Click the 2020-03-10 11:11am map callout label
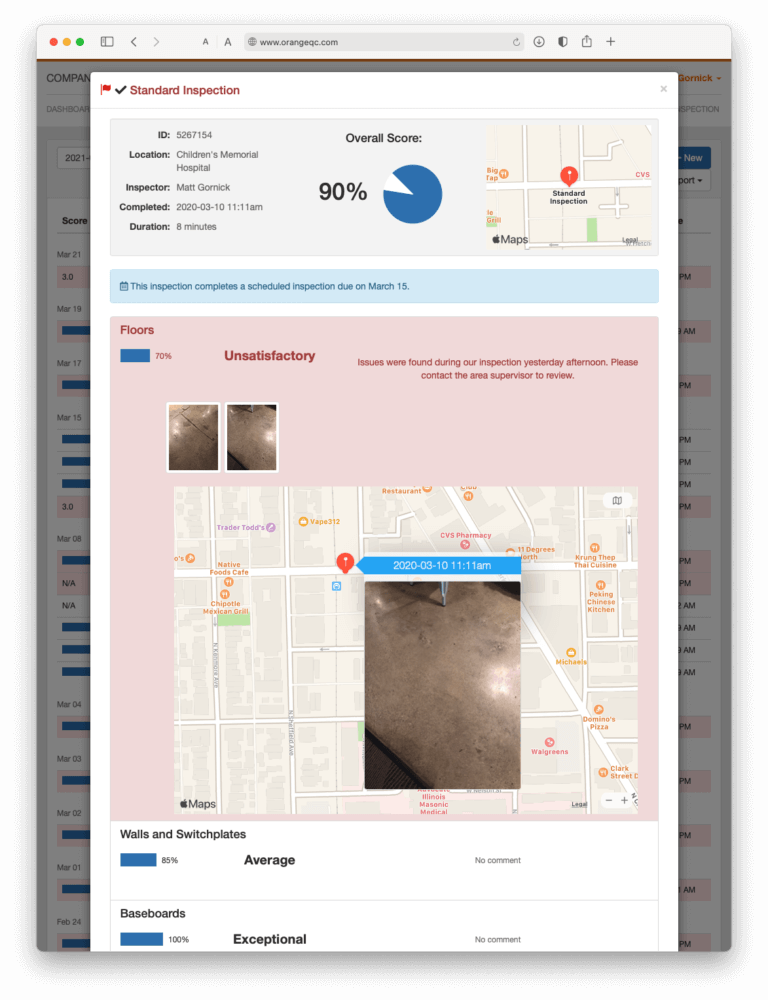Screen dimensions: 768x1000 [442, 566]
